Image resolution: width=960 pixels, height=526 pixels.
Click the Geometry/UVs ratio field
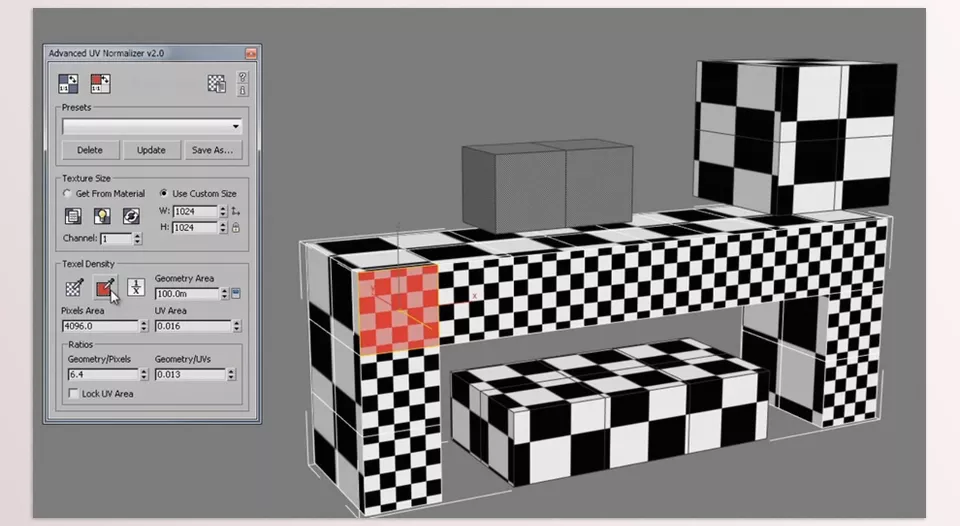click(x=190, y=374)
